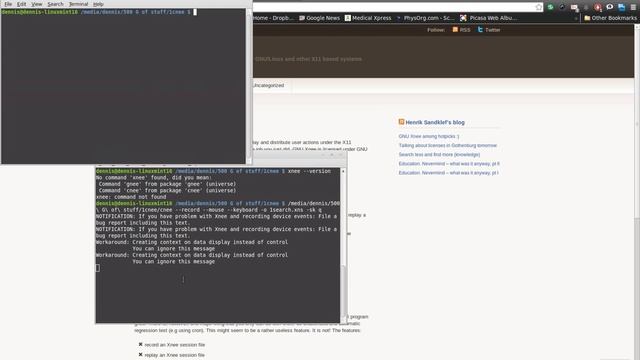Click the Henrik Sandklef's blog heading
Screen dimensions: 640x360
click(x=435, y=122)
